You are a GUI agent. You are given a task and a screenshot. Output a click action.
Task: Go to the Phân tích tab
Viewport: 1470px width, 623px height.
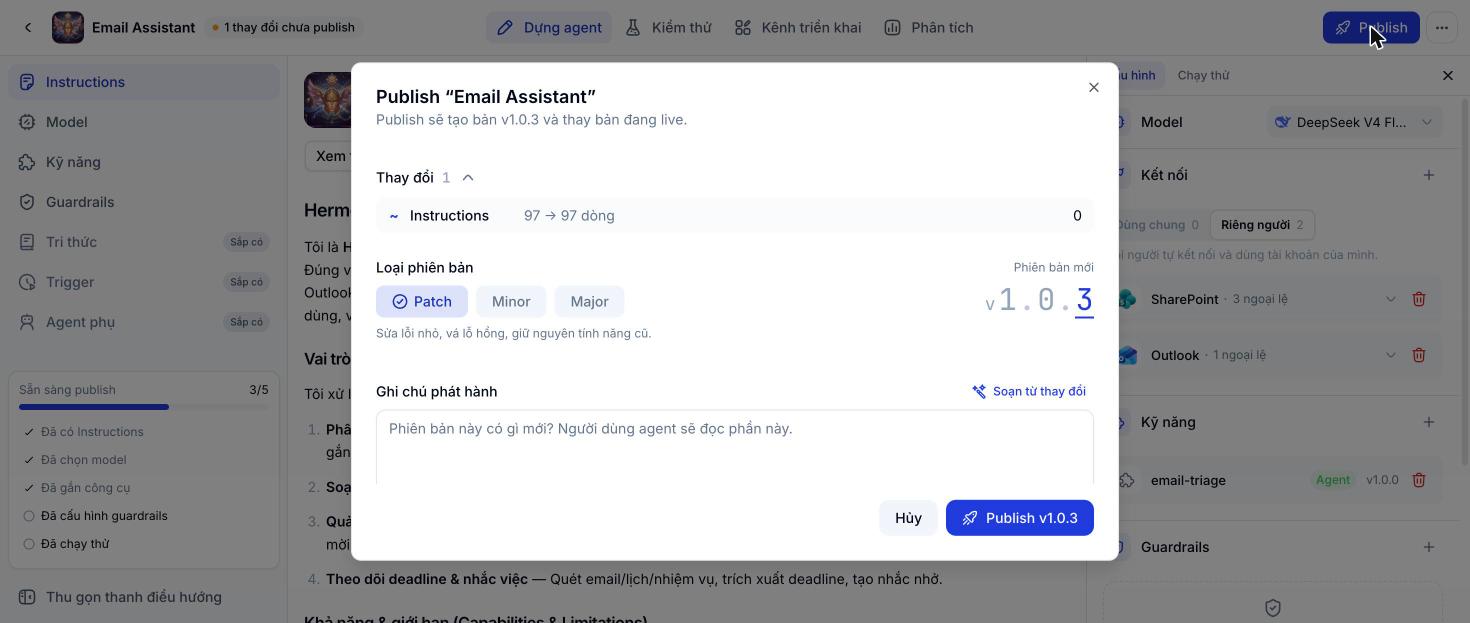(928, 27)
